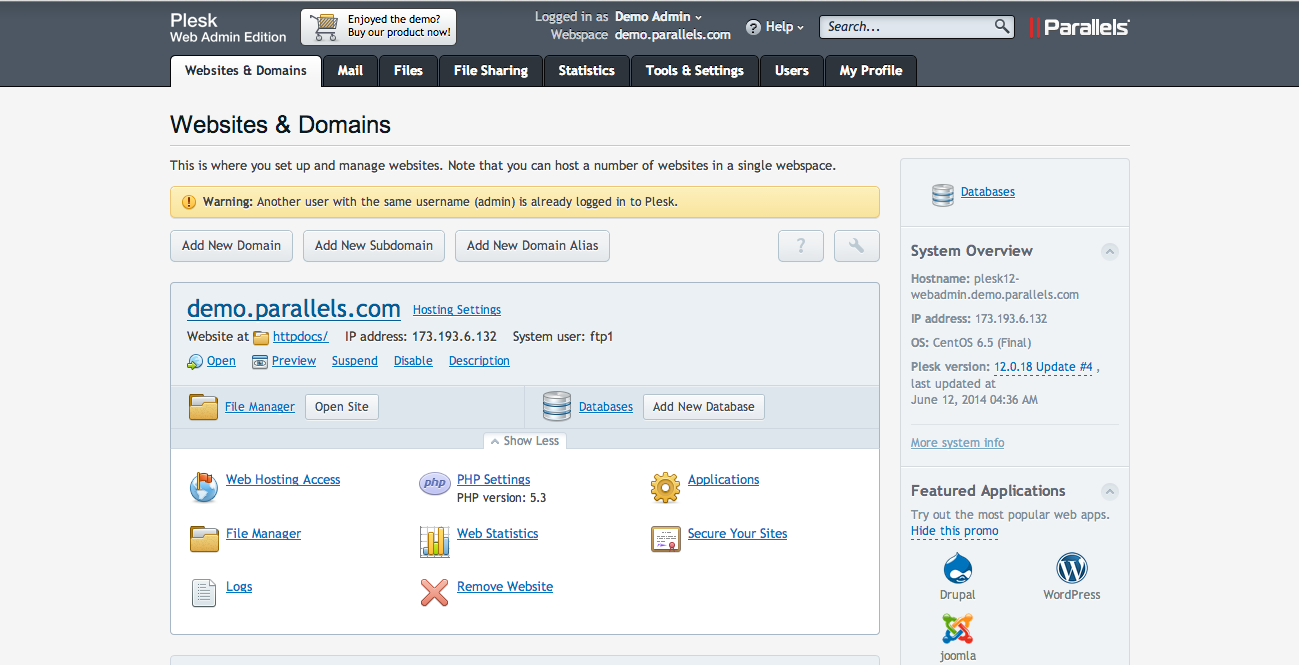Click the Logs document icon
Viewport: 1299px width, 665px height.
204,593
